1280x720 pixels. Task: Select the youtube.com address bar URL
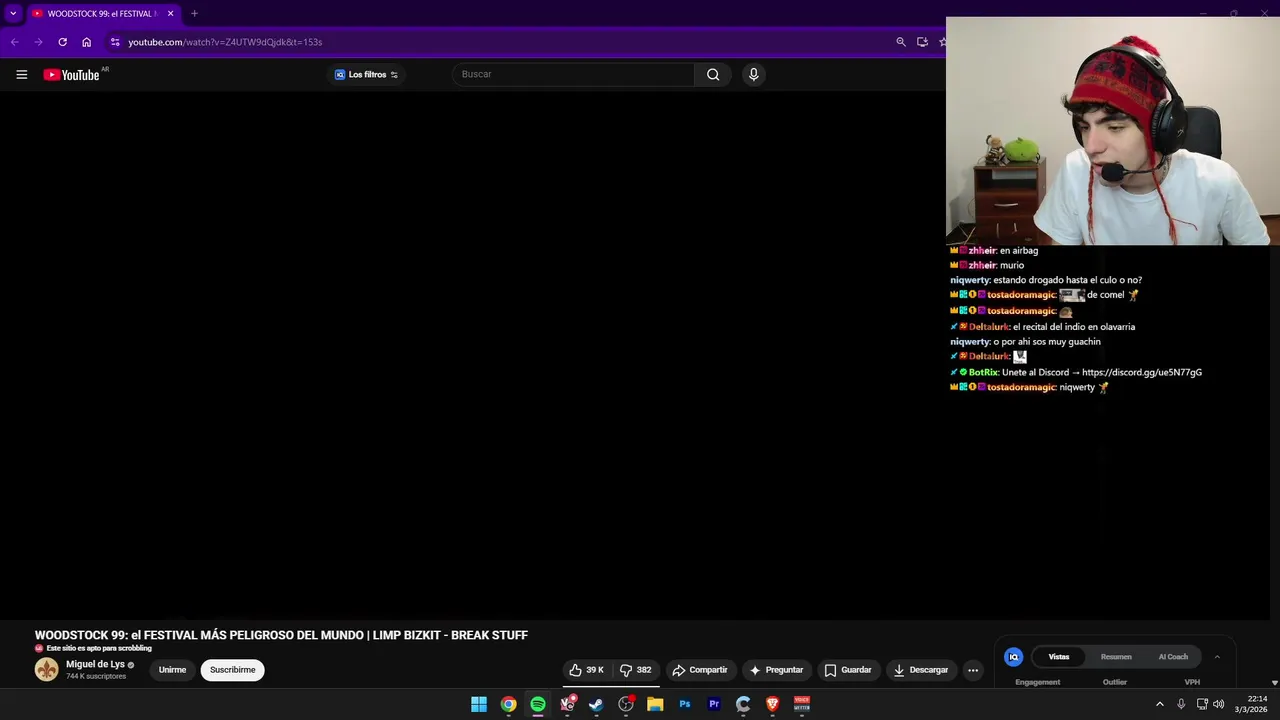(225, 42)
